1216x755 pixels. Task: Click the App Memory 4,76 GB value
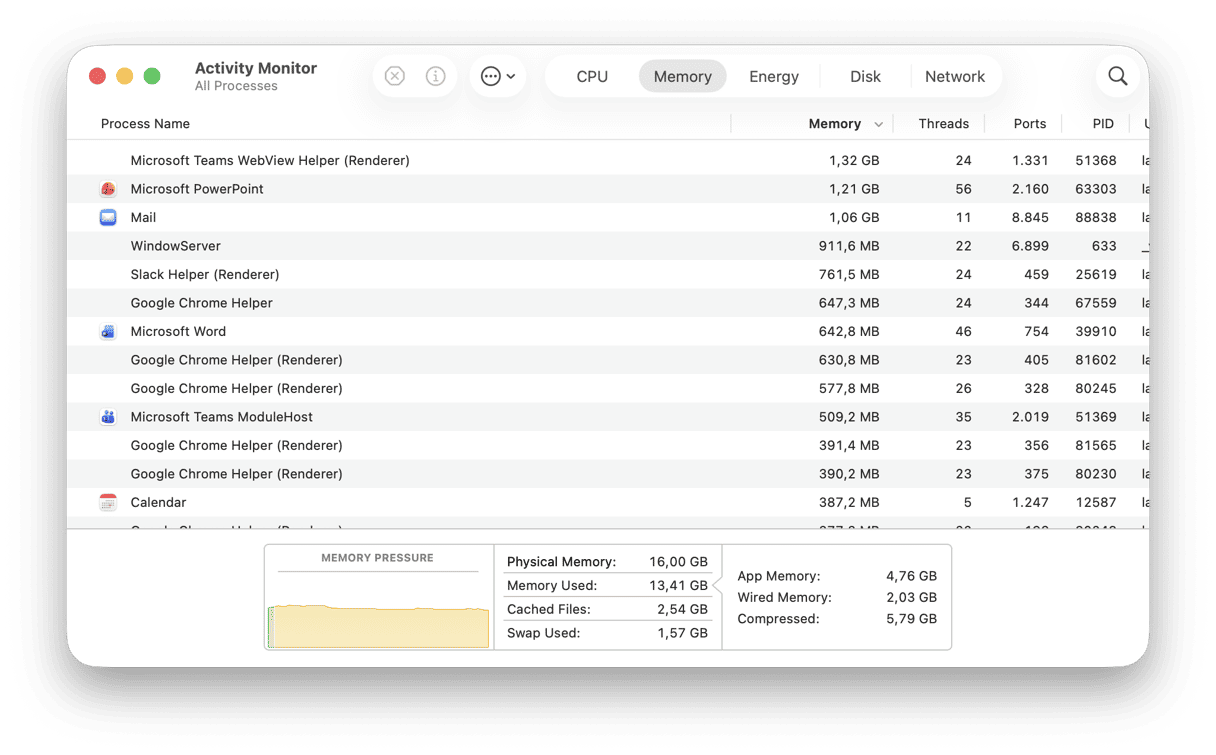click(x=912, y=576)
